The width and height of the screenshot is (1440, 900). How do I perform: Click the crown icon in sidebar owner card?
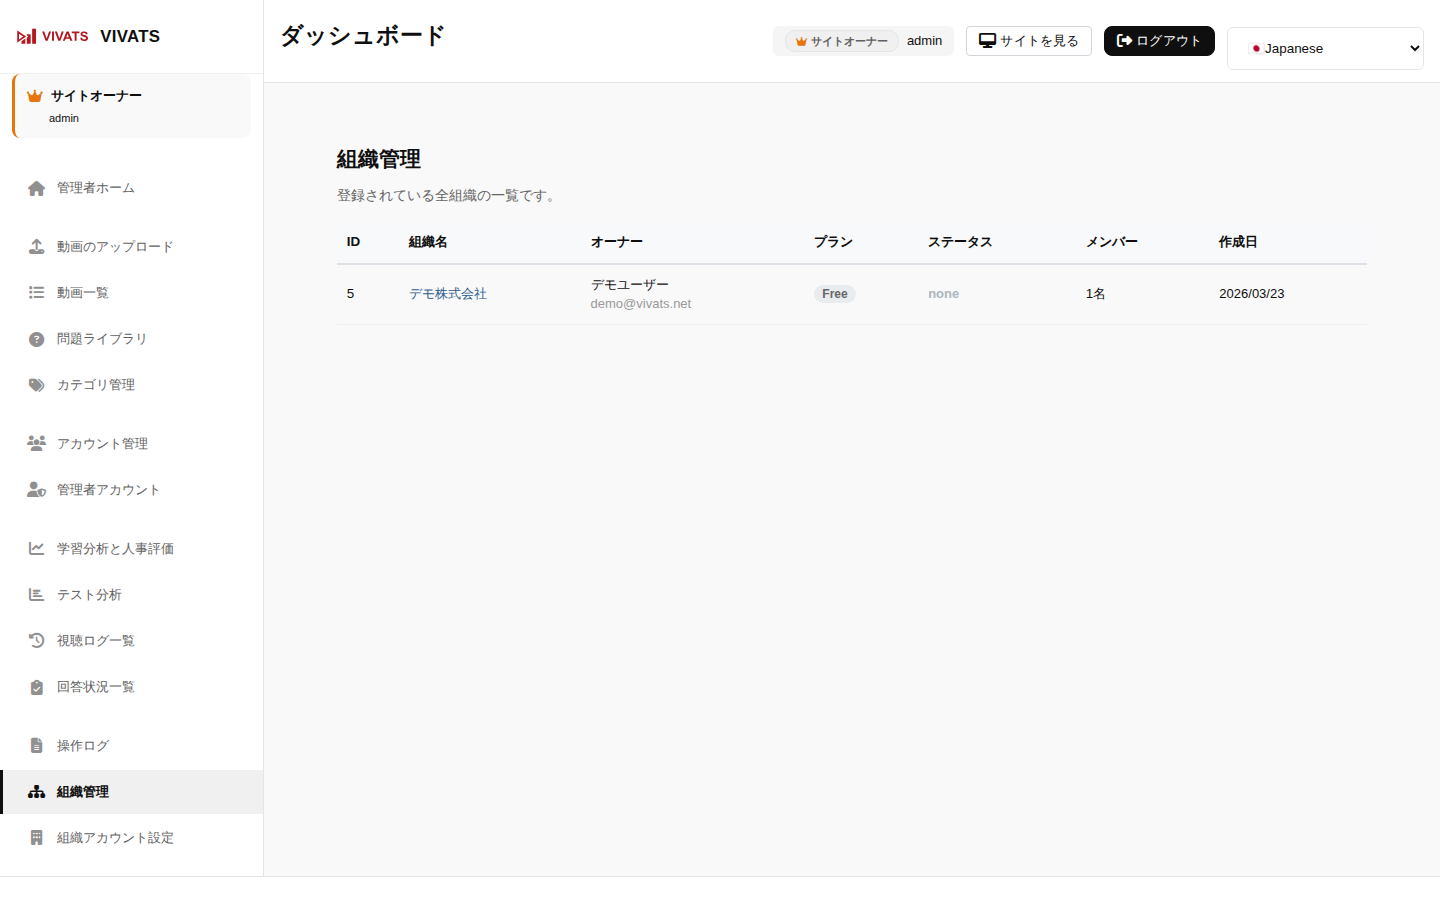[x=35, y=96]
